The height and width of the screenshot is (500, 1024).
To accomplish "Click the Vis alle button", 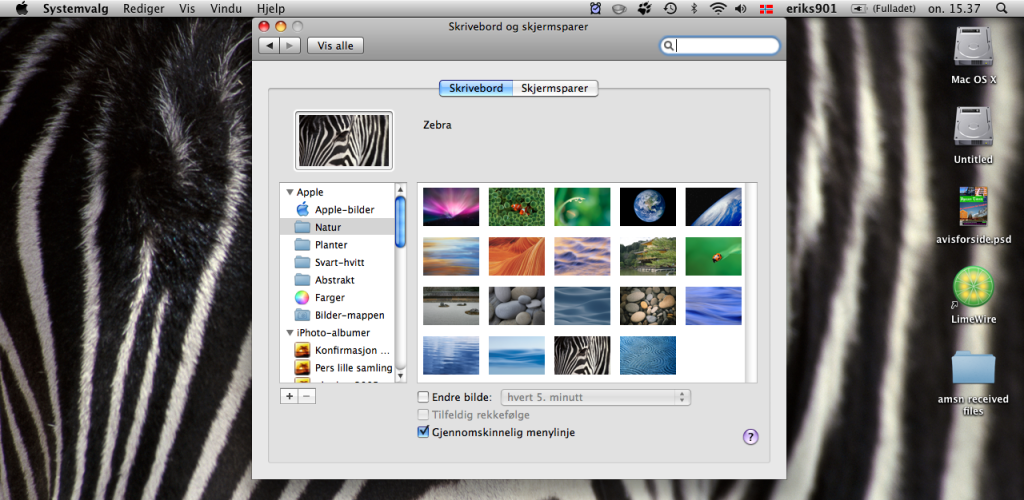I will [335, 46].
